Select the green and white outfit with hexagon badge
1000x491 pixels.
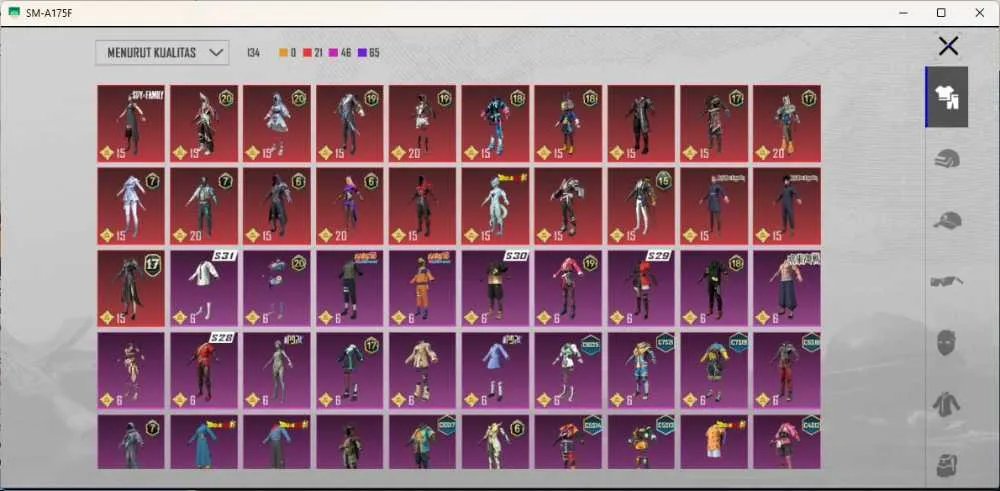click(568, 370)
